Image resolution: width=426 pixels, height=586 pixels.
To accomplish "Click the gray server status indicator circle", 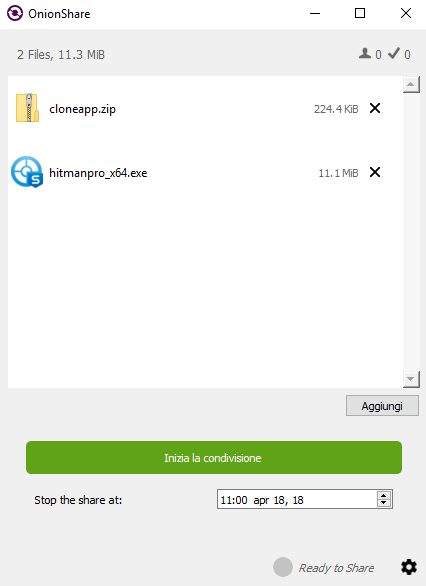I will [283, 567].
